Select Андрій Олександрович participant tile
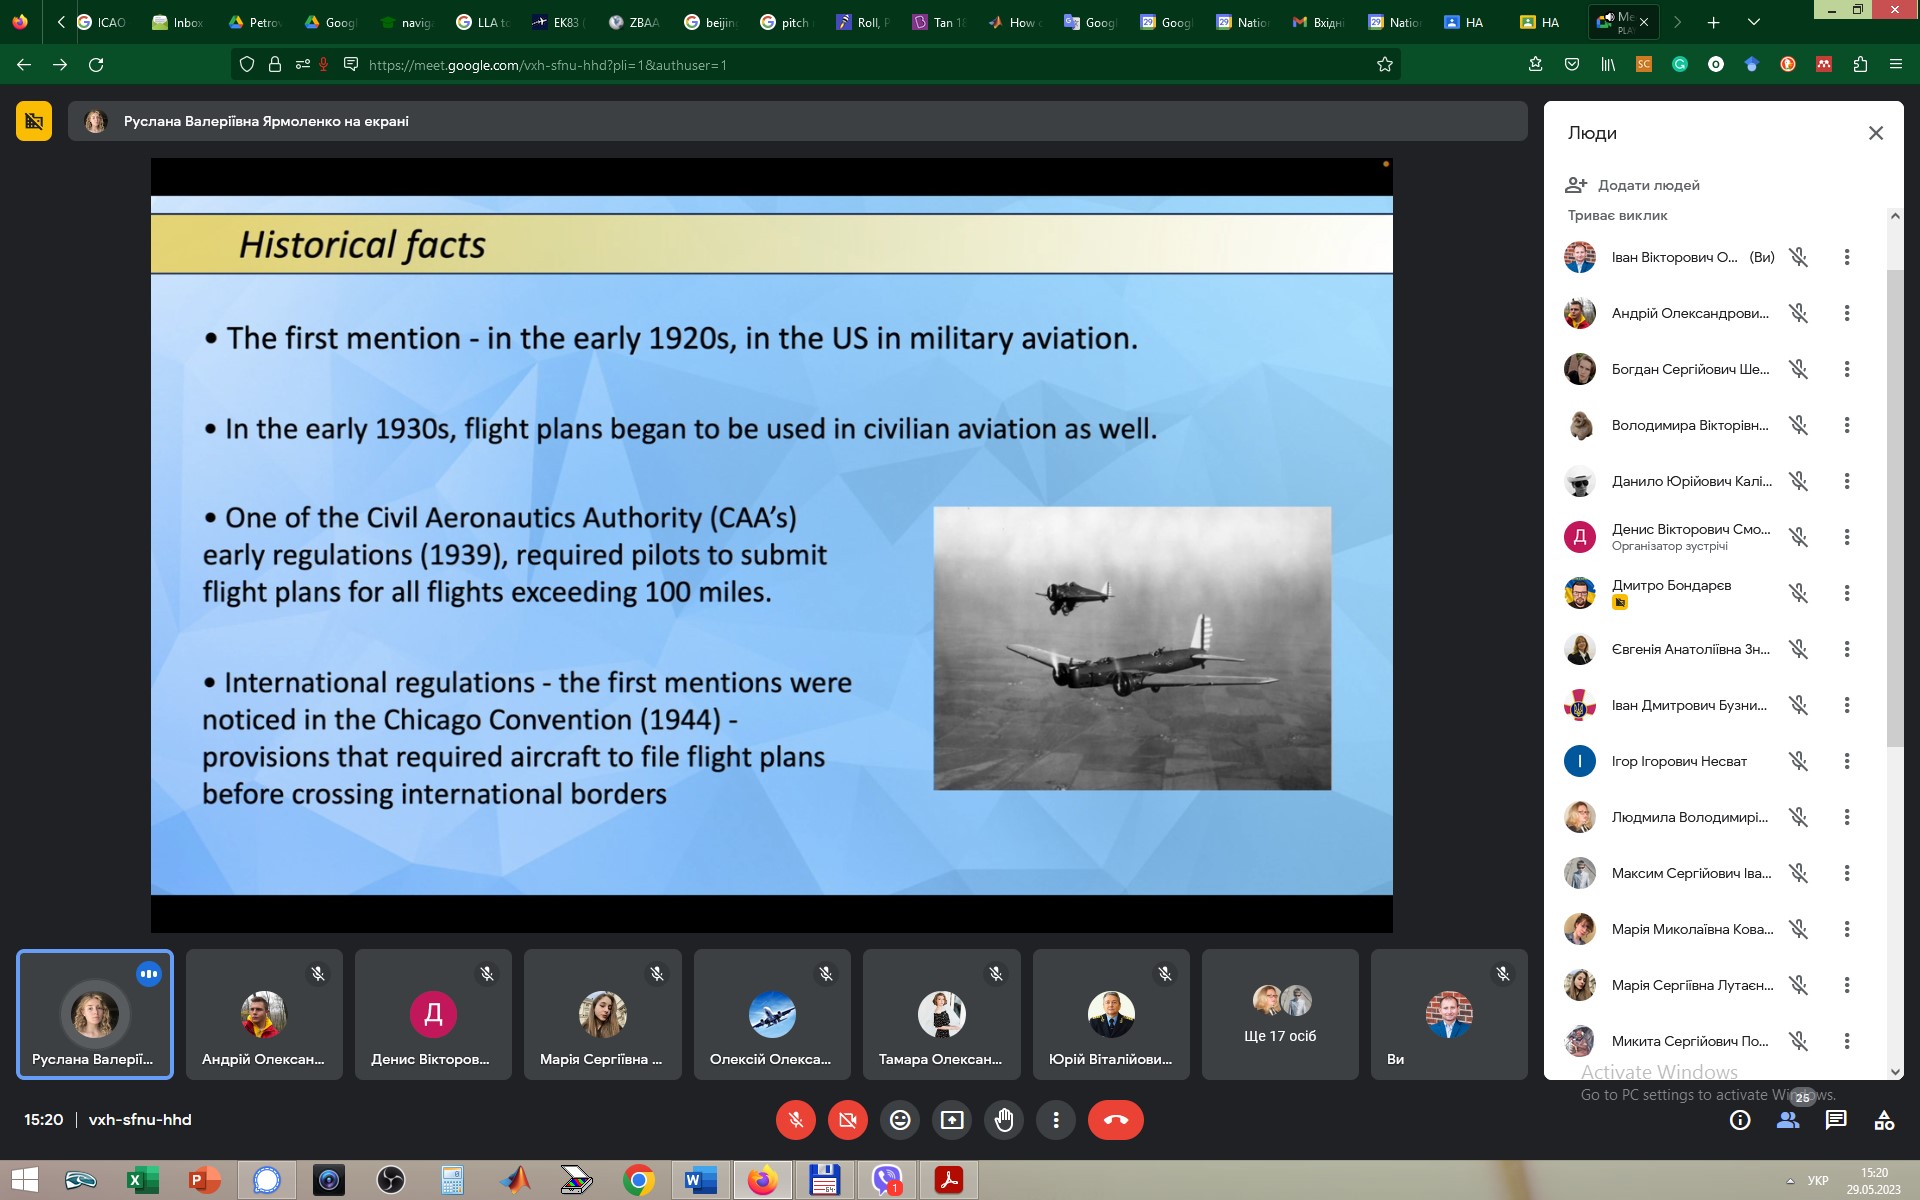The width and height of the screenshot is (1920, 1200). 264,1014
